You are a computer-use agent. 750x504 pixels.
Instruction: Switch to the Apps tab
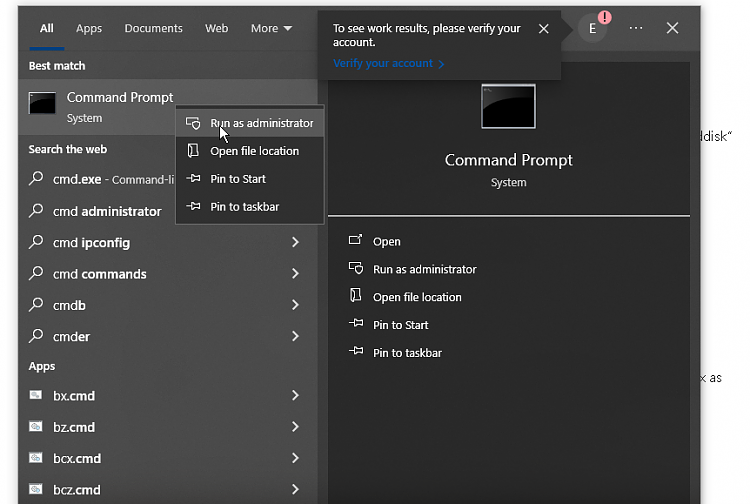[x=89, y=28]
